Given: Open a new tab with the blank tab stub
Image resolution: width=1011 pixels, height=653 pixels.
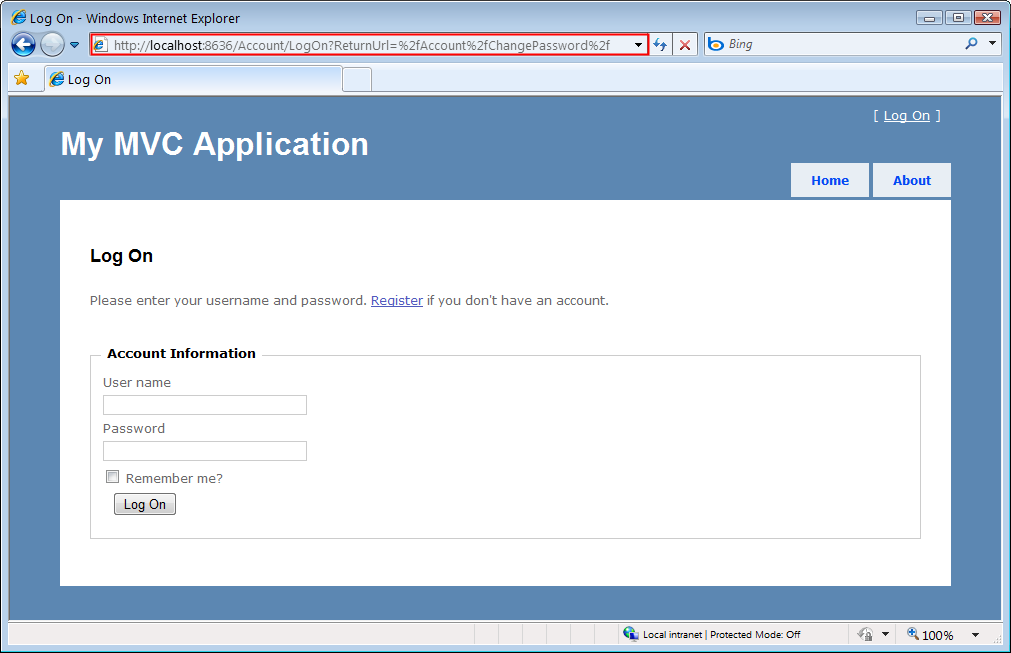Looking at the screenshot, I should coord(356,78).
